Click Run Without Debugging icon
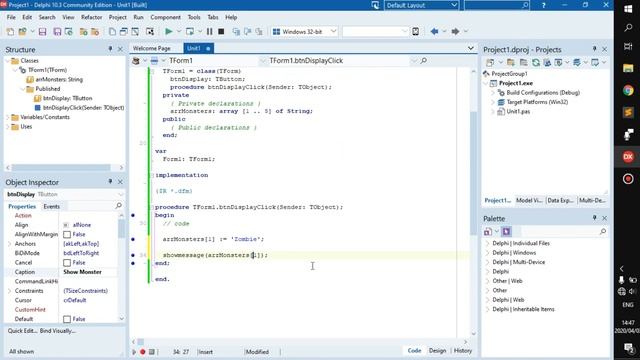This screenshot has width=640, height=360. [190, 31]
